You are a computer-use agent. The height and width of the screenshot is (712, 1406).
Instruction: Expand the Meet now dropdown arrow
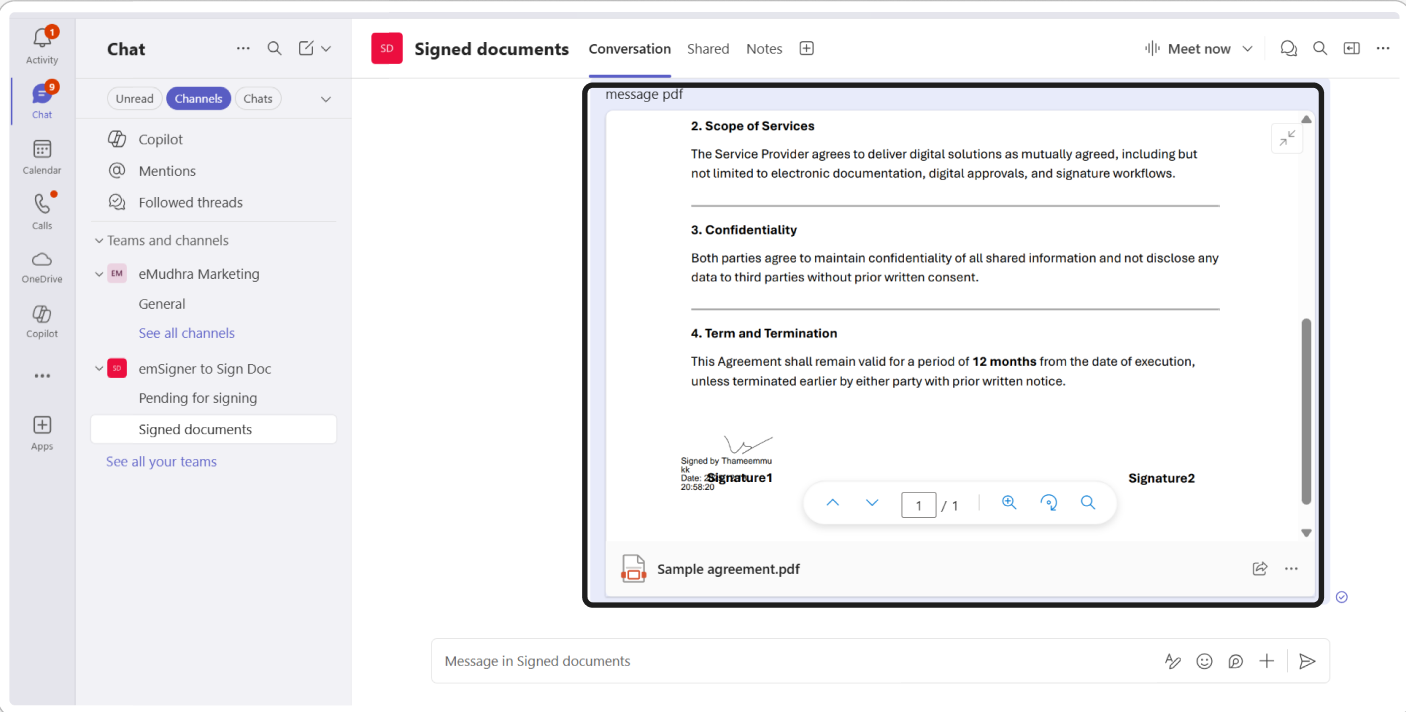1247,49
